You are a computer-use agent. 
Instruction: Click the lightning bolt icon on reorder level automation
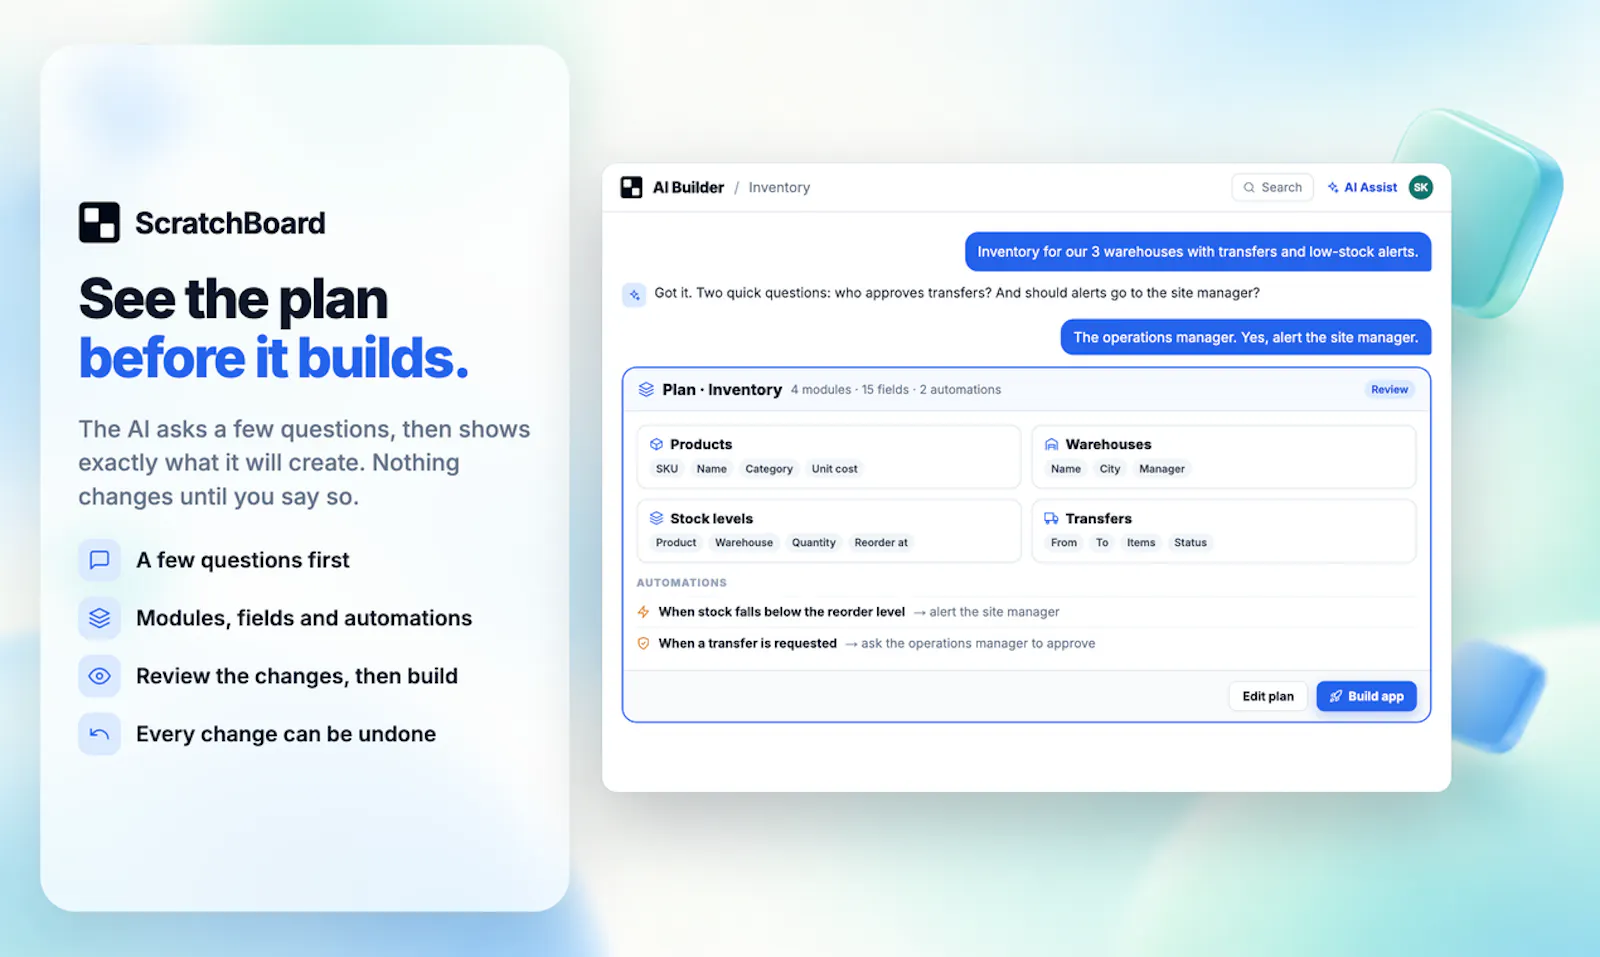(x=643, y=612)
